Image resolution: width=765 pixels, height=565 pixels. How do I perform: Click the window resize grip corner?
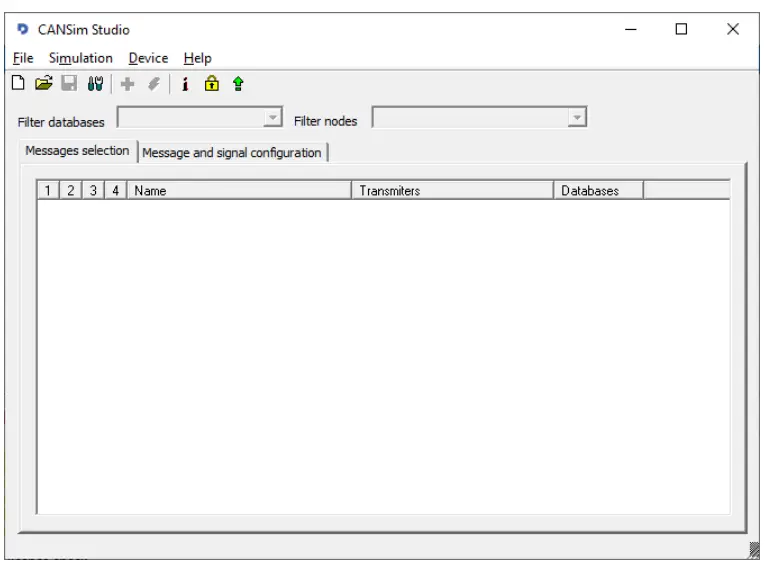pyautogui.click(x=753, y=551)
